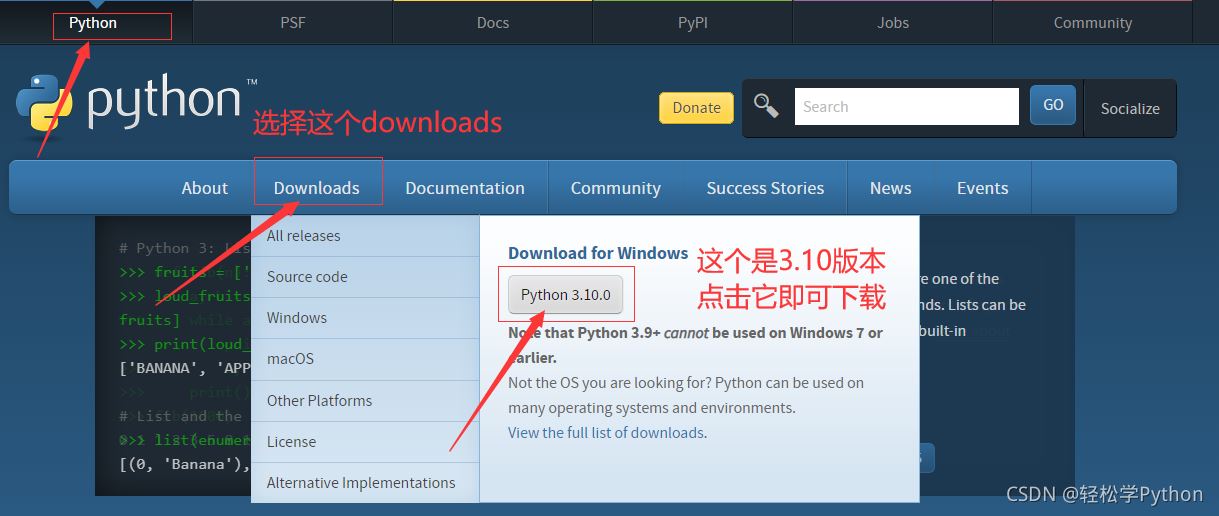Click the Python 3.10.0 download button

pos(565,295)
